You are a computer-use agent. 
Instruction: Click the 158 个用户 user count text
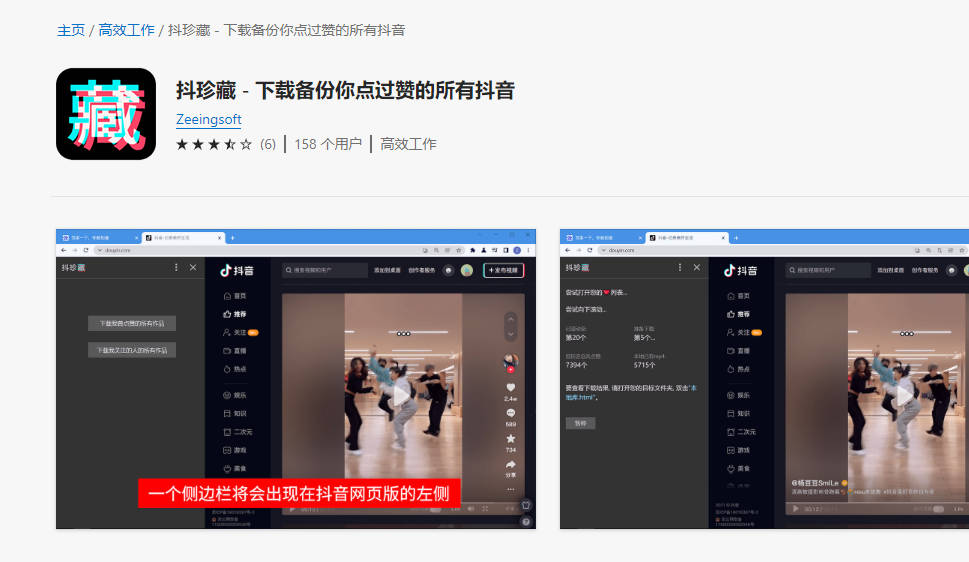pos(328,145)
